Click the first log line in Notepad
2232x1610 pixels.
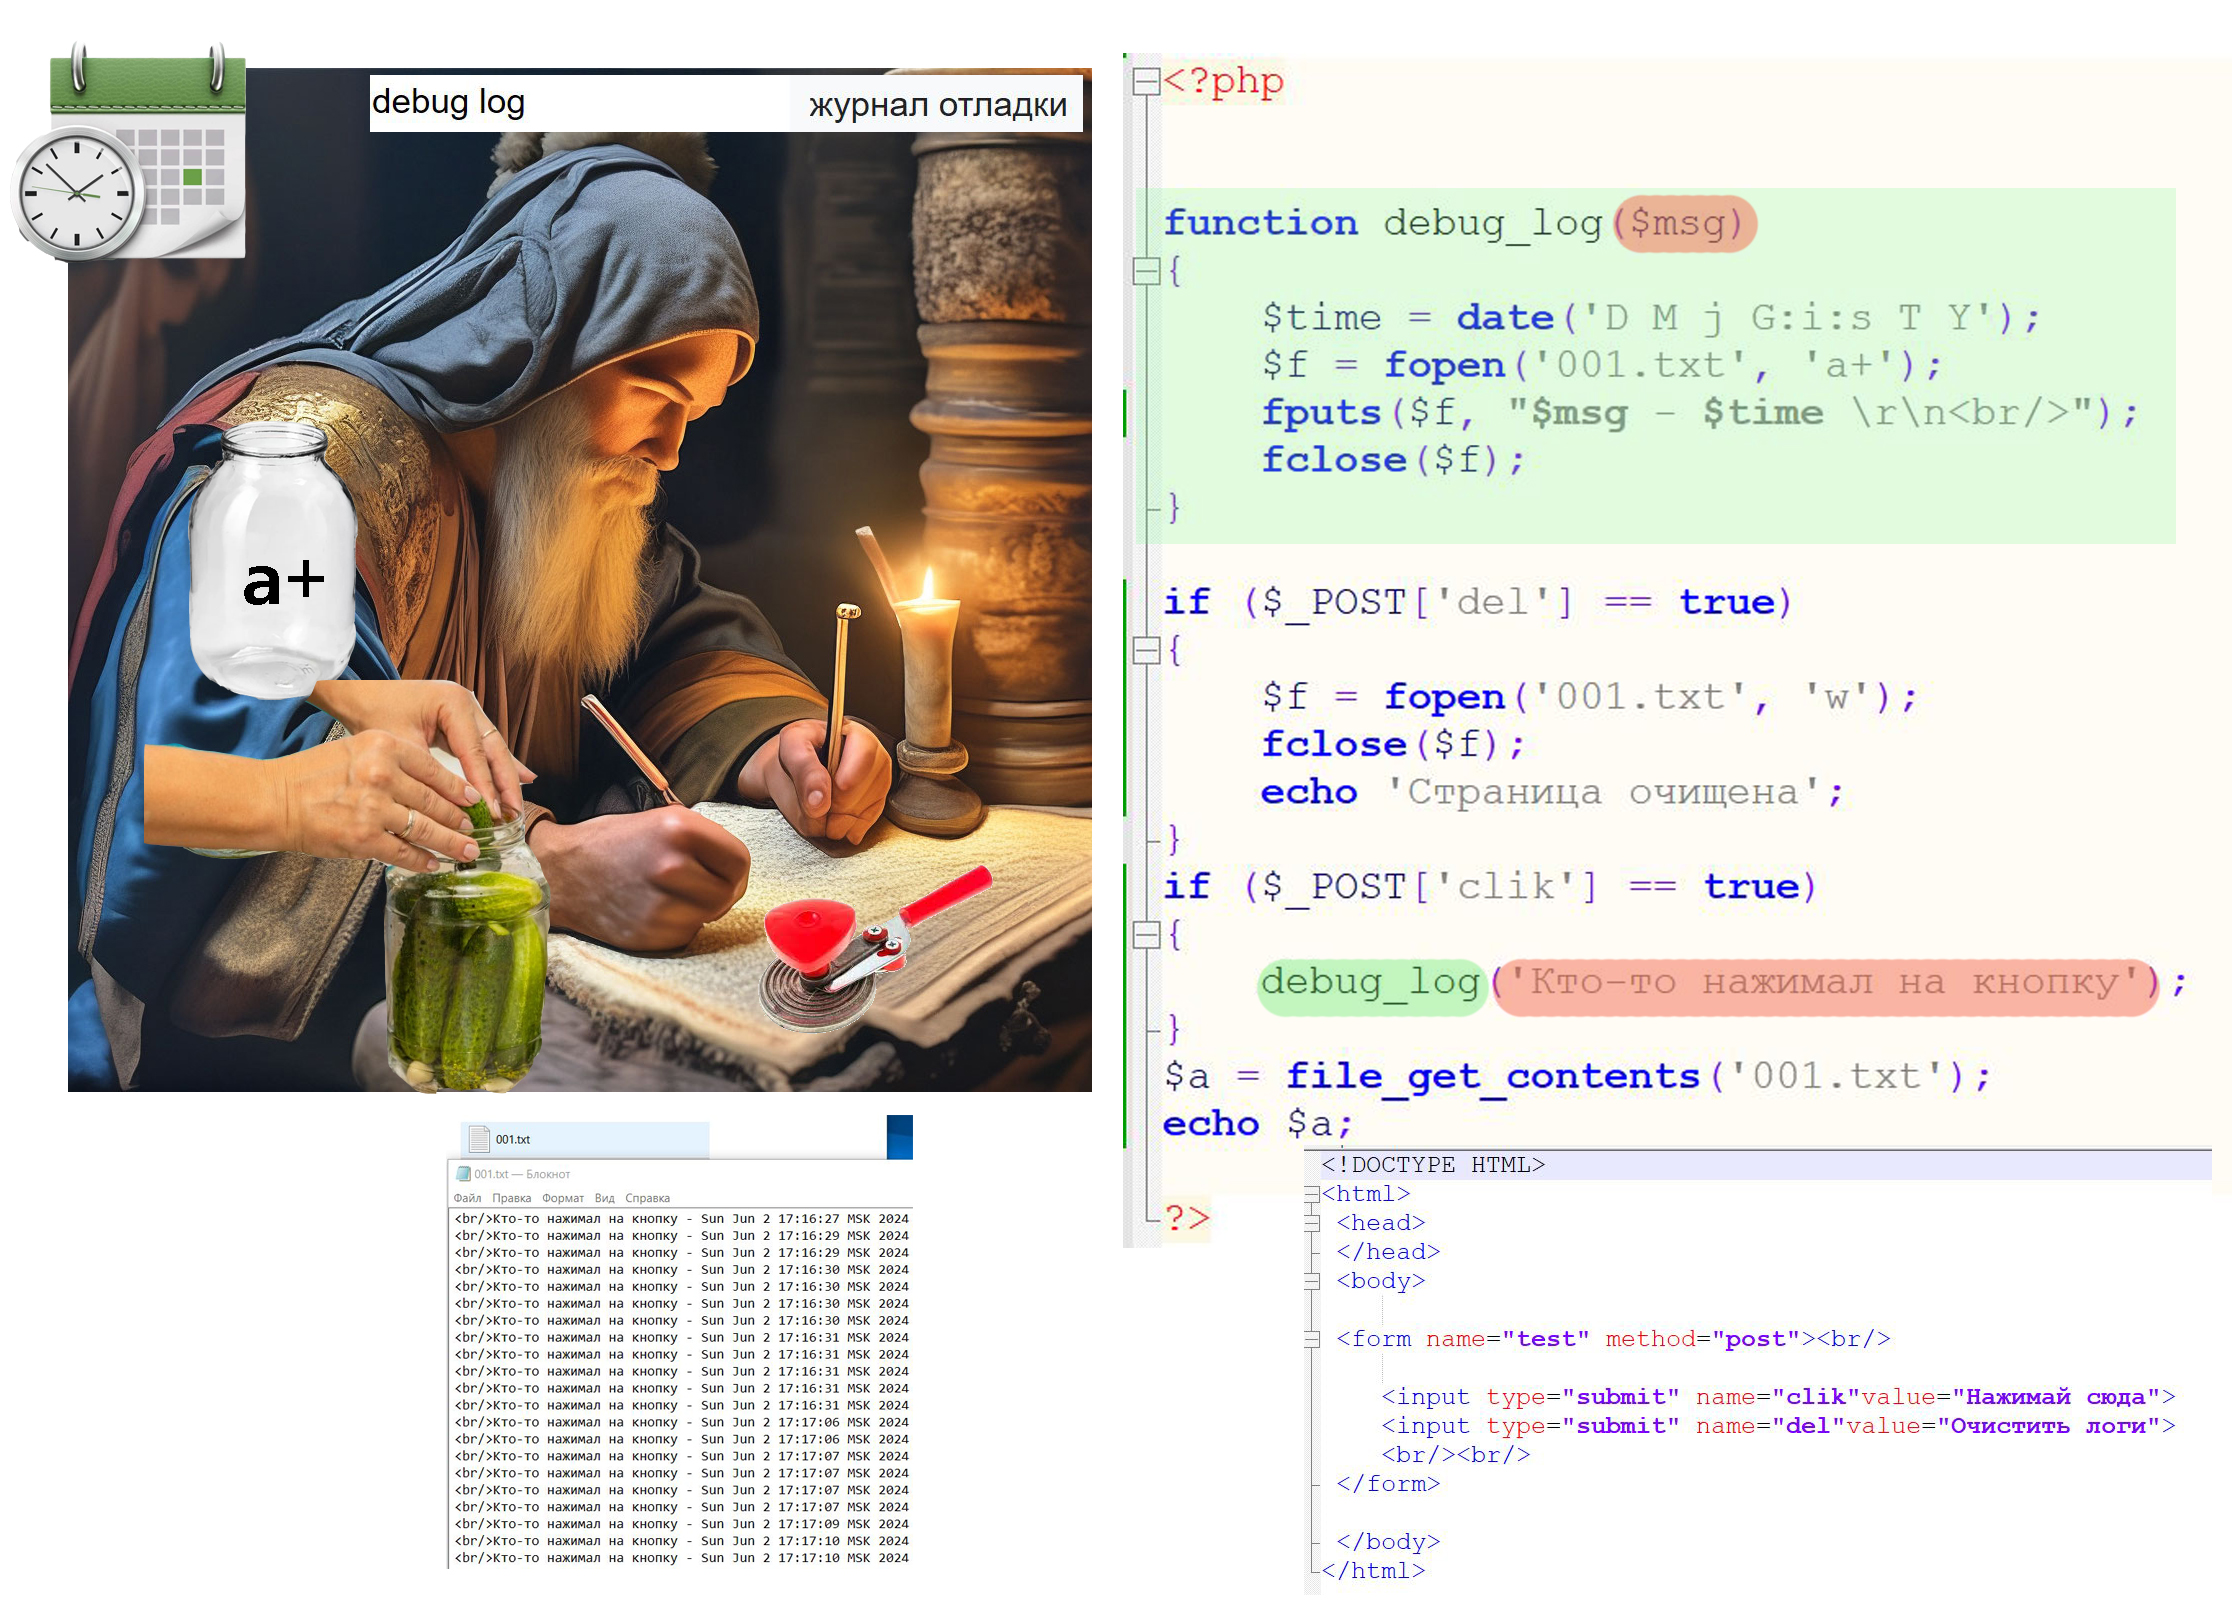pyautogui.click(x=680, y=1219)
